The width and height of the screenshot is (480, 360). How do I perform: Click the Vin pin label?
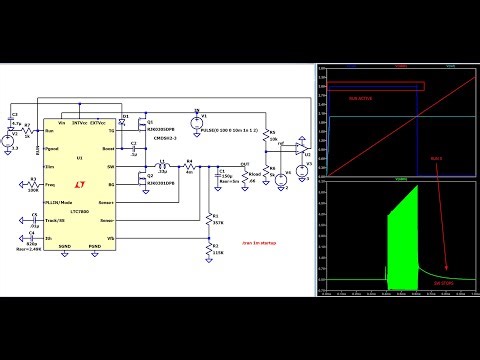(x=61, y=123)
